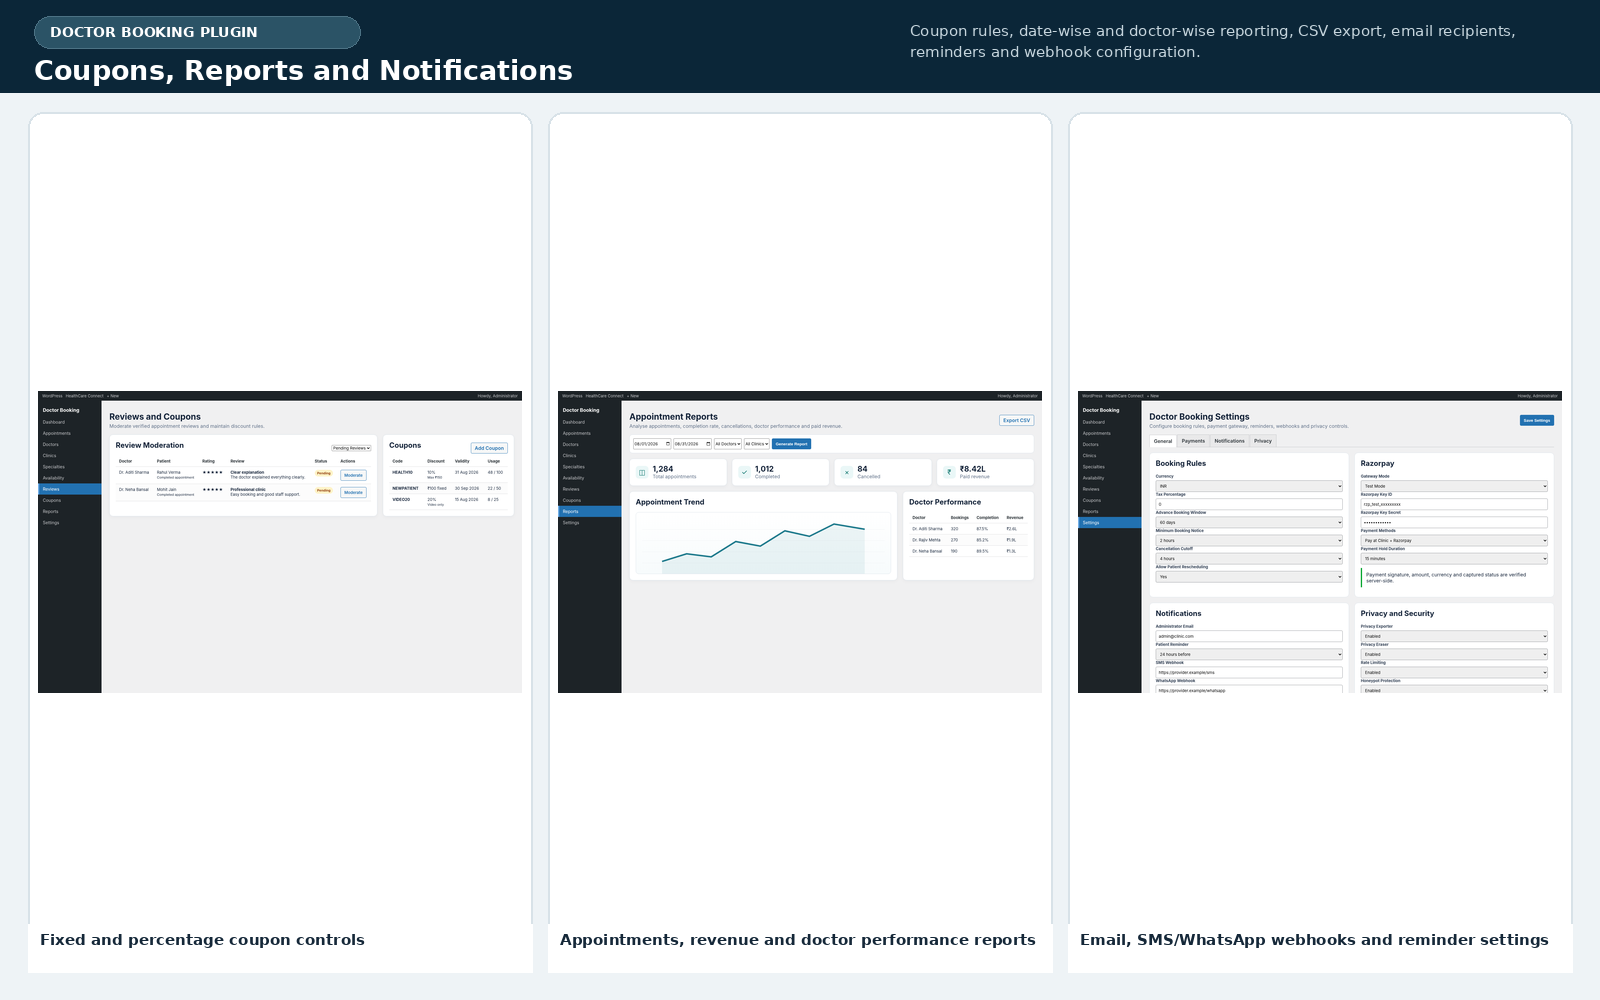Click the Save Settings button
The image size is (1600, 1000).
1536,420
